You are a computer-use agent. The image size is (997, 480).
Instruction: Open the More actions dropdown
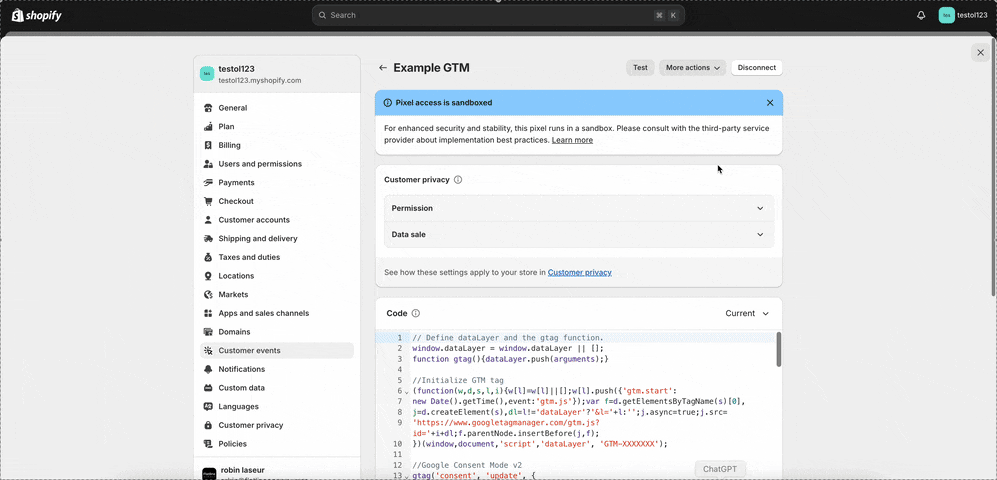[692, 67]
